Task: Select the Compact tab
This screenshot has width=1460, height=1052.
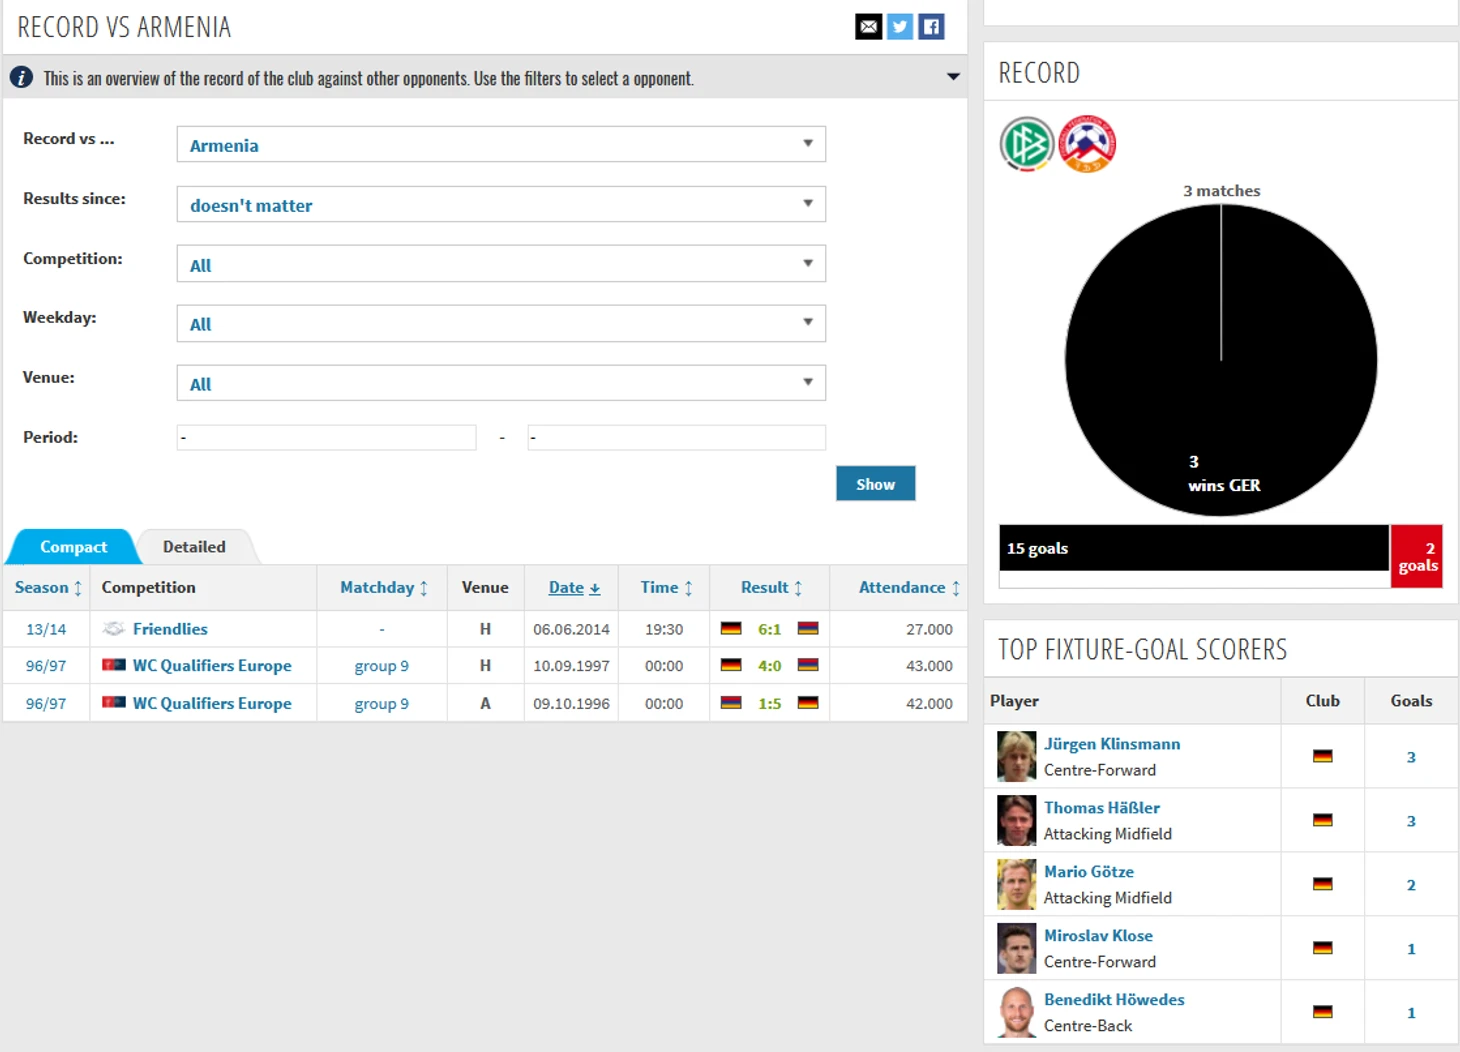Action: coord(73,547)
